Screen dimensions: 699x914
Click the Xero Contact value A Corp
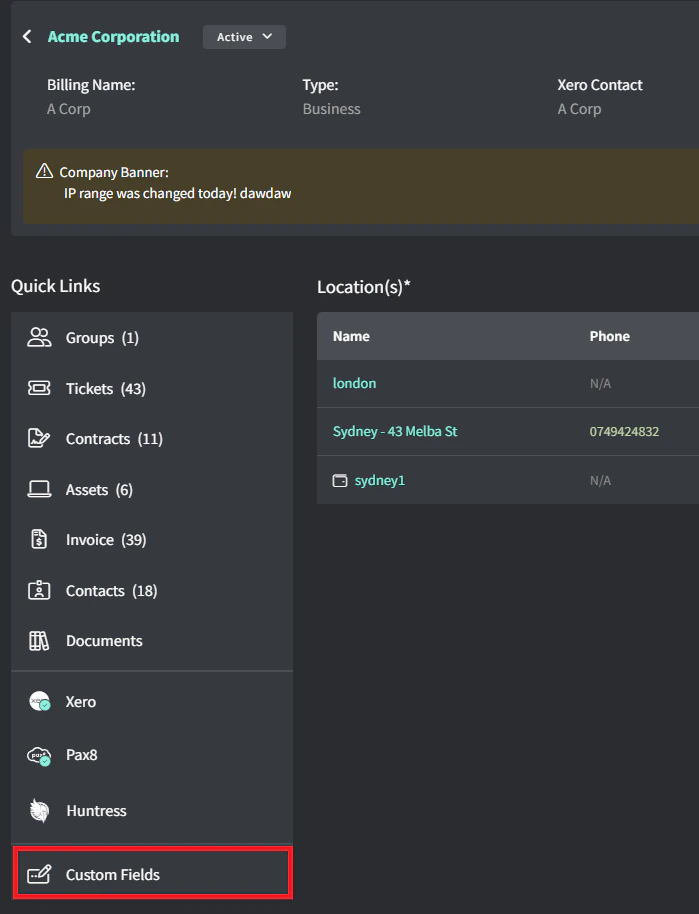click(x=579, y=109)
